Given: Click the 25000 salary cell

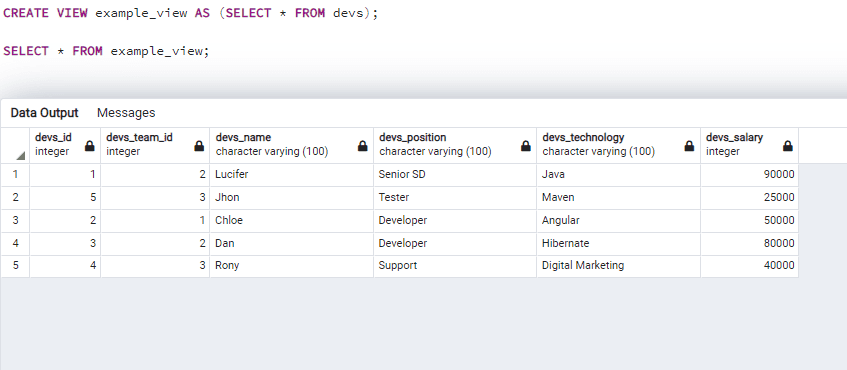Looking at the screenshot, I should (750, 198).
